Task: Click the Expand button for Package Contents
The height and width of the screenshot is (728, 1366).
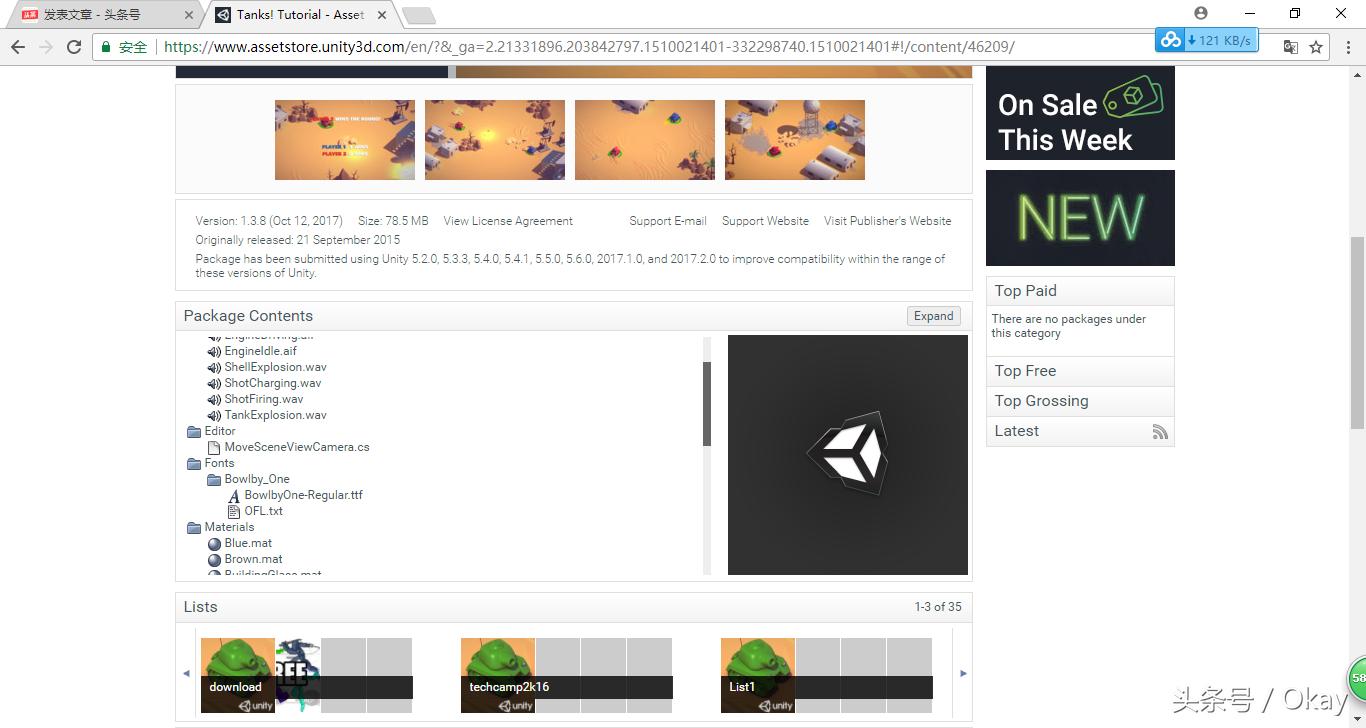Action: pos(932,316)
